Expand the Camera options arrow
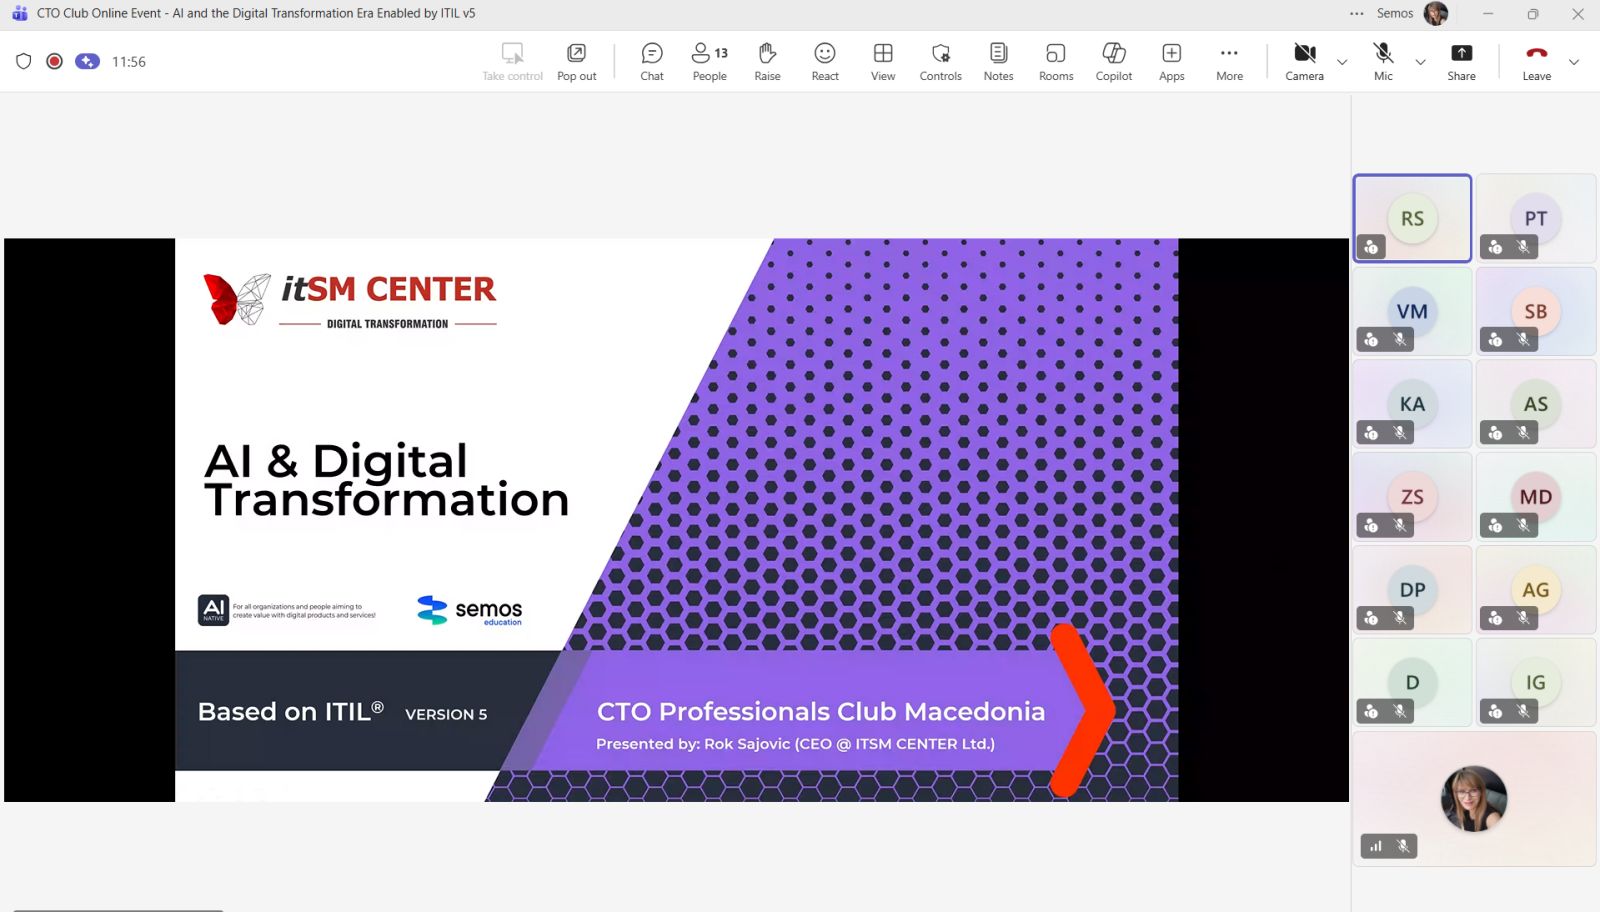1600x912 pixels. (x=1342, y=62)
